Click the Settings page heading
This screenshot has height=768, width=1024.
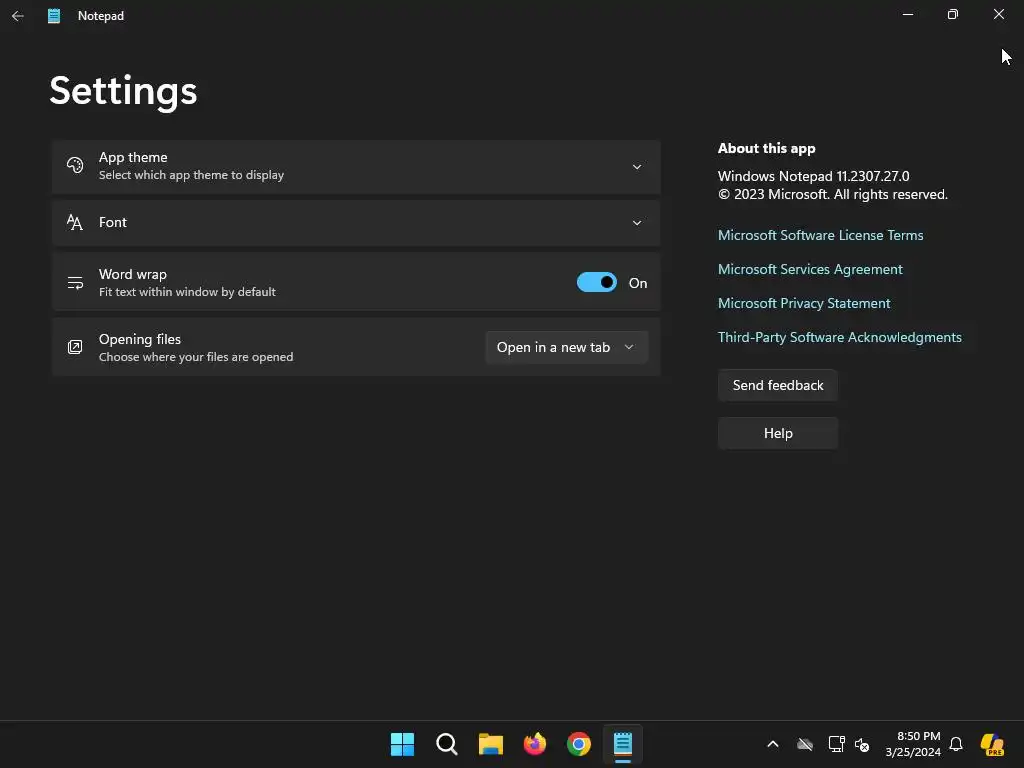tap(123, 91)
